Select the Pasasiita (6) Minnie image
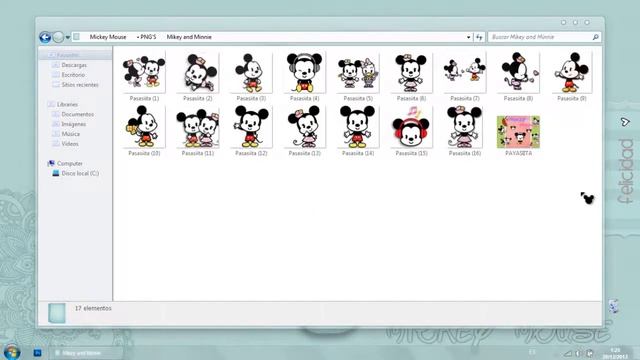The height and width of the screenshot is (360, 640). click(411, 72)
